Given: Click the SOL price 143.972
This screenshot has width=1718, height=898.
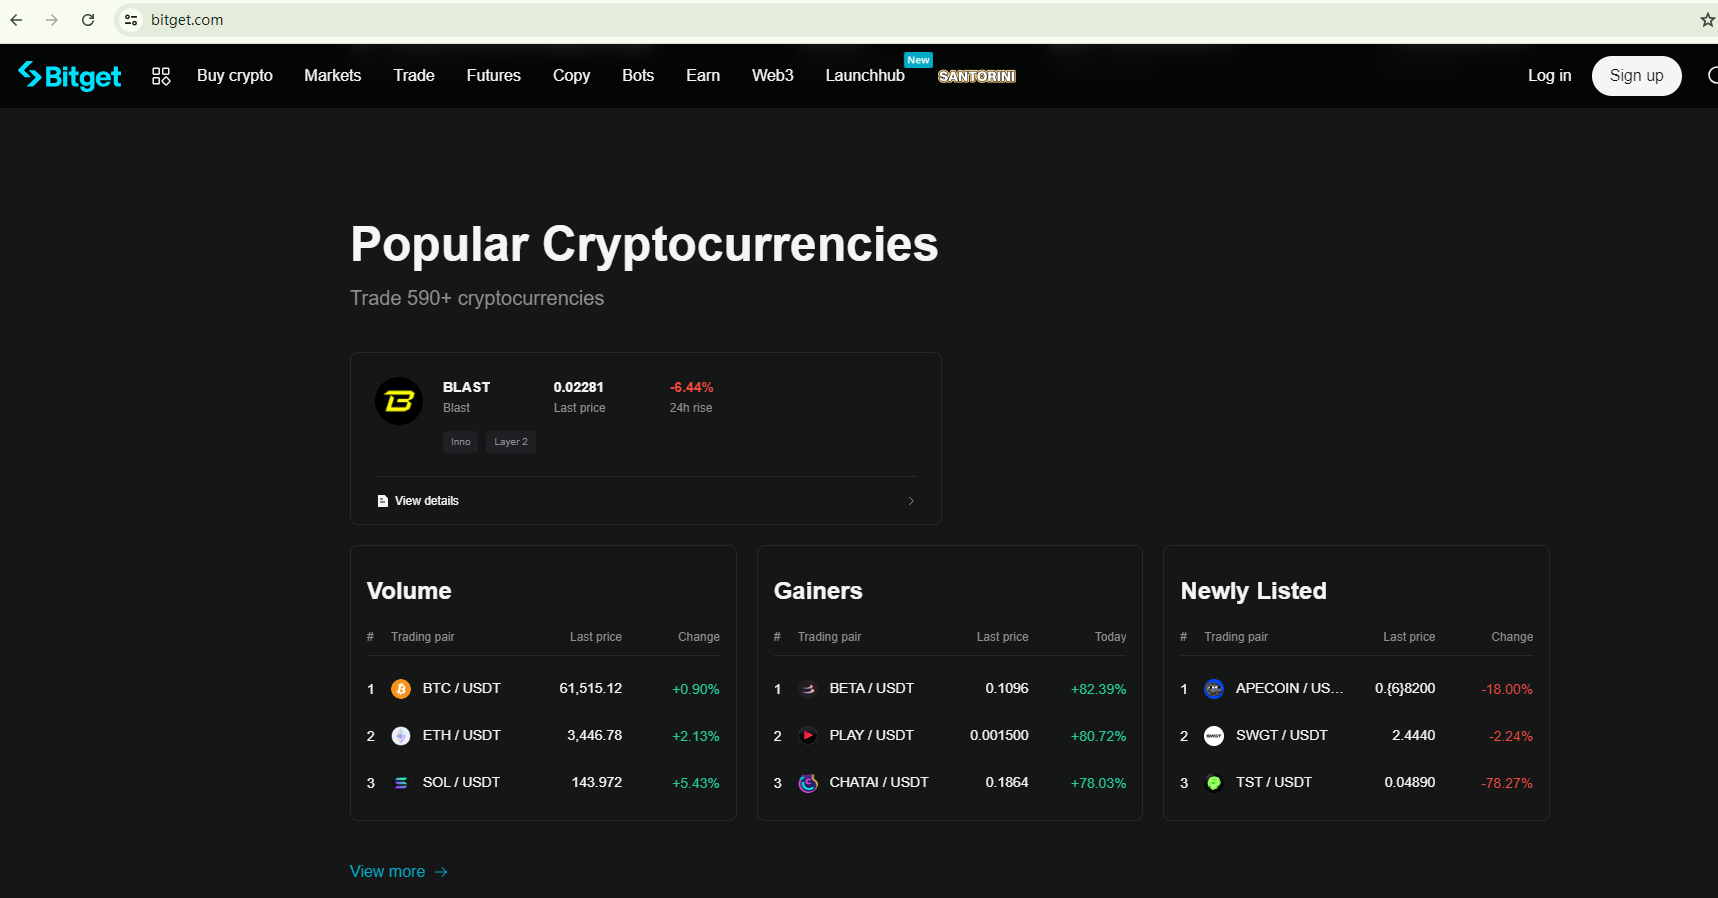Looking at the screenshot, I should point(597,783).
